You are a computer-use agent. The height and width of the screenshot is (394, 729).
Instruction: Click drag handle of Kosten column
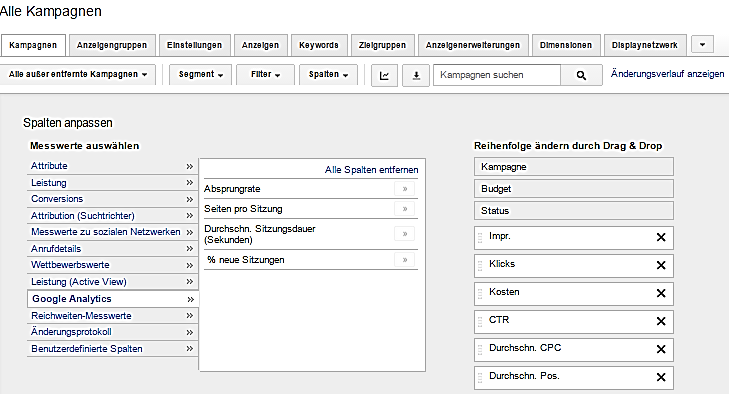480,294
